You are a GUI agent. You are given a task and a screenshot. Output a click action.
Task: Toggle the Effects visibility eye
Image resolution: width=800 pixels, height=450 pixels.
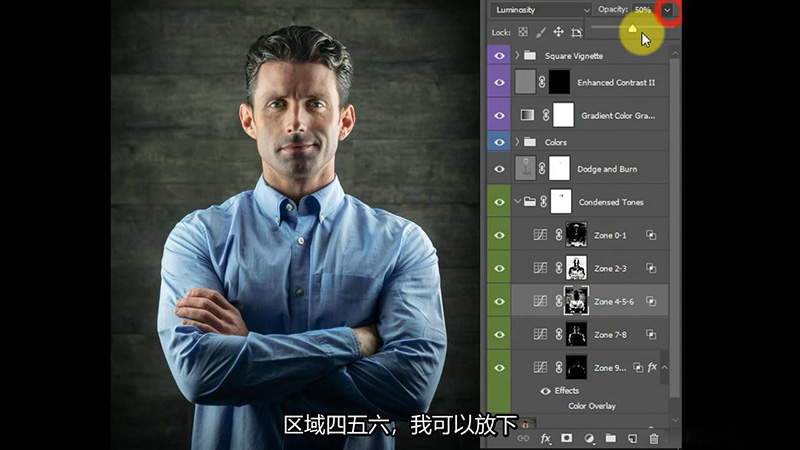(545, 391)
